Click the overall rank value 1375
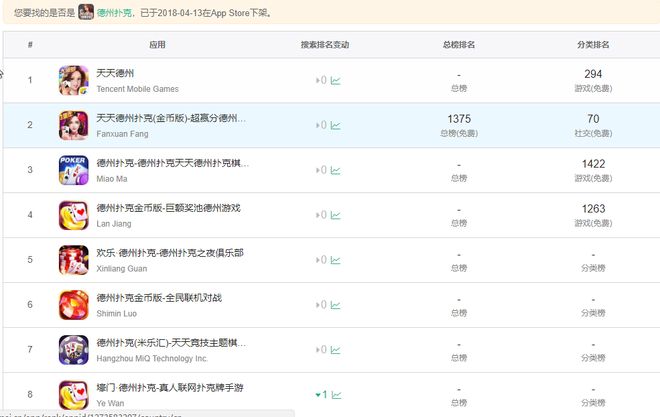 click(459, 119)
